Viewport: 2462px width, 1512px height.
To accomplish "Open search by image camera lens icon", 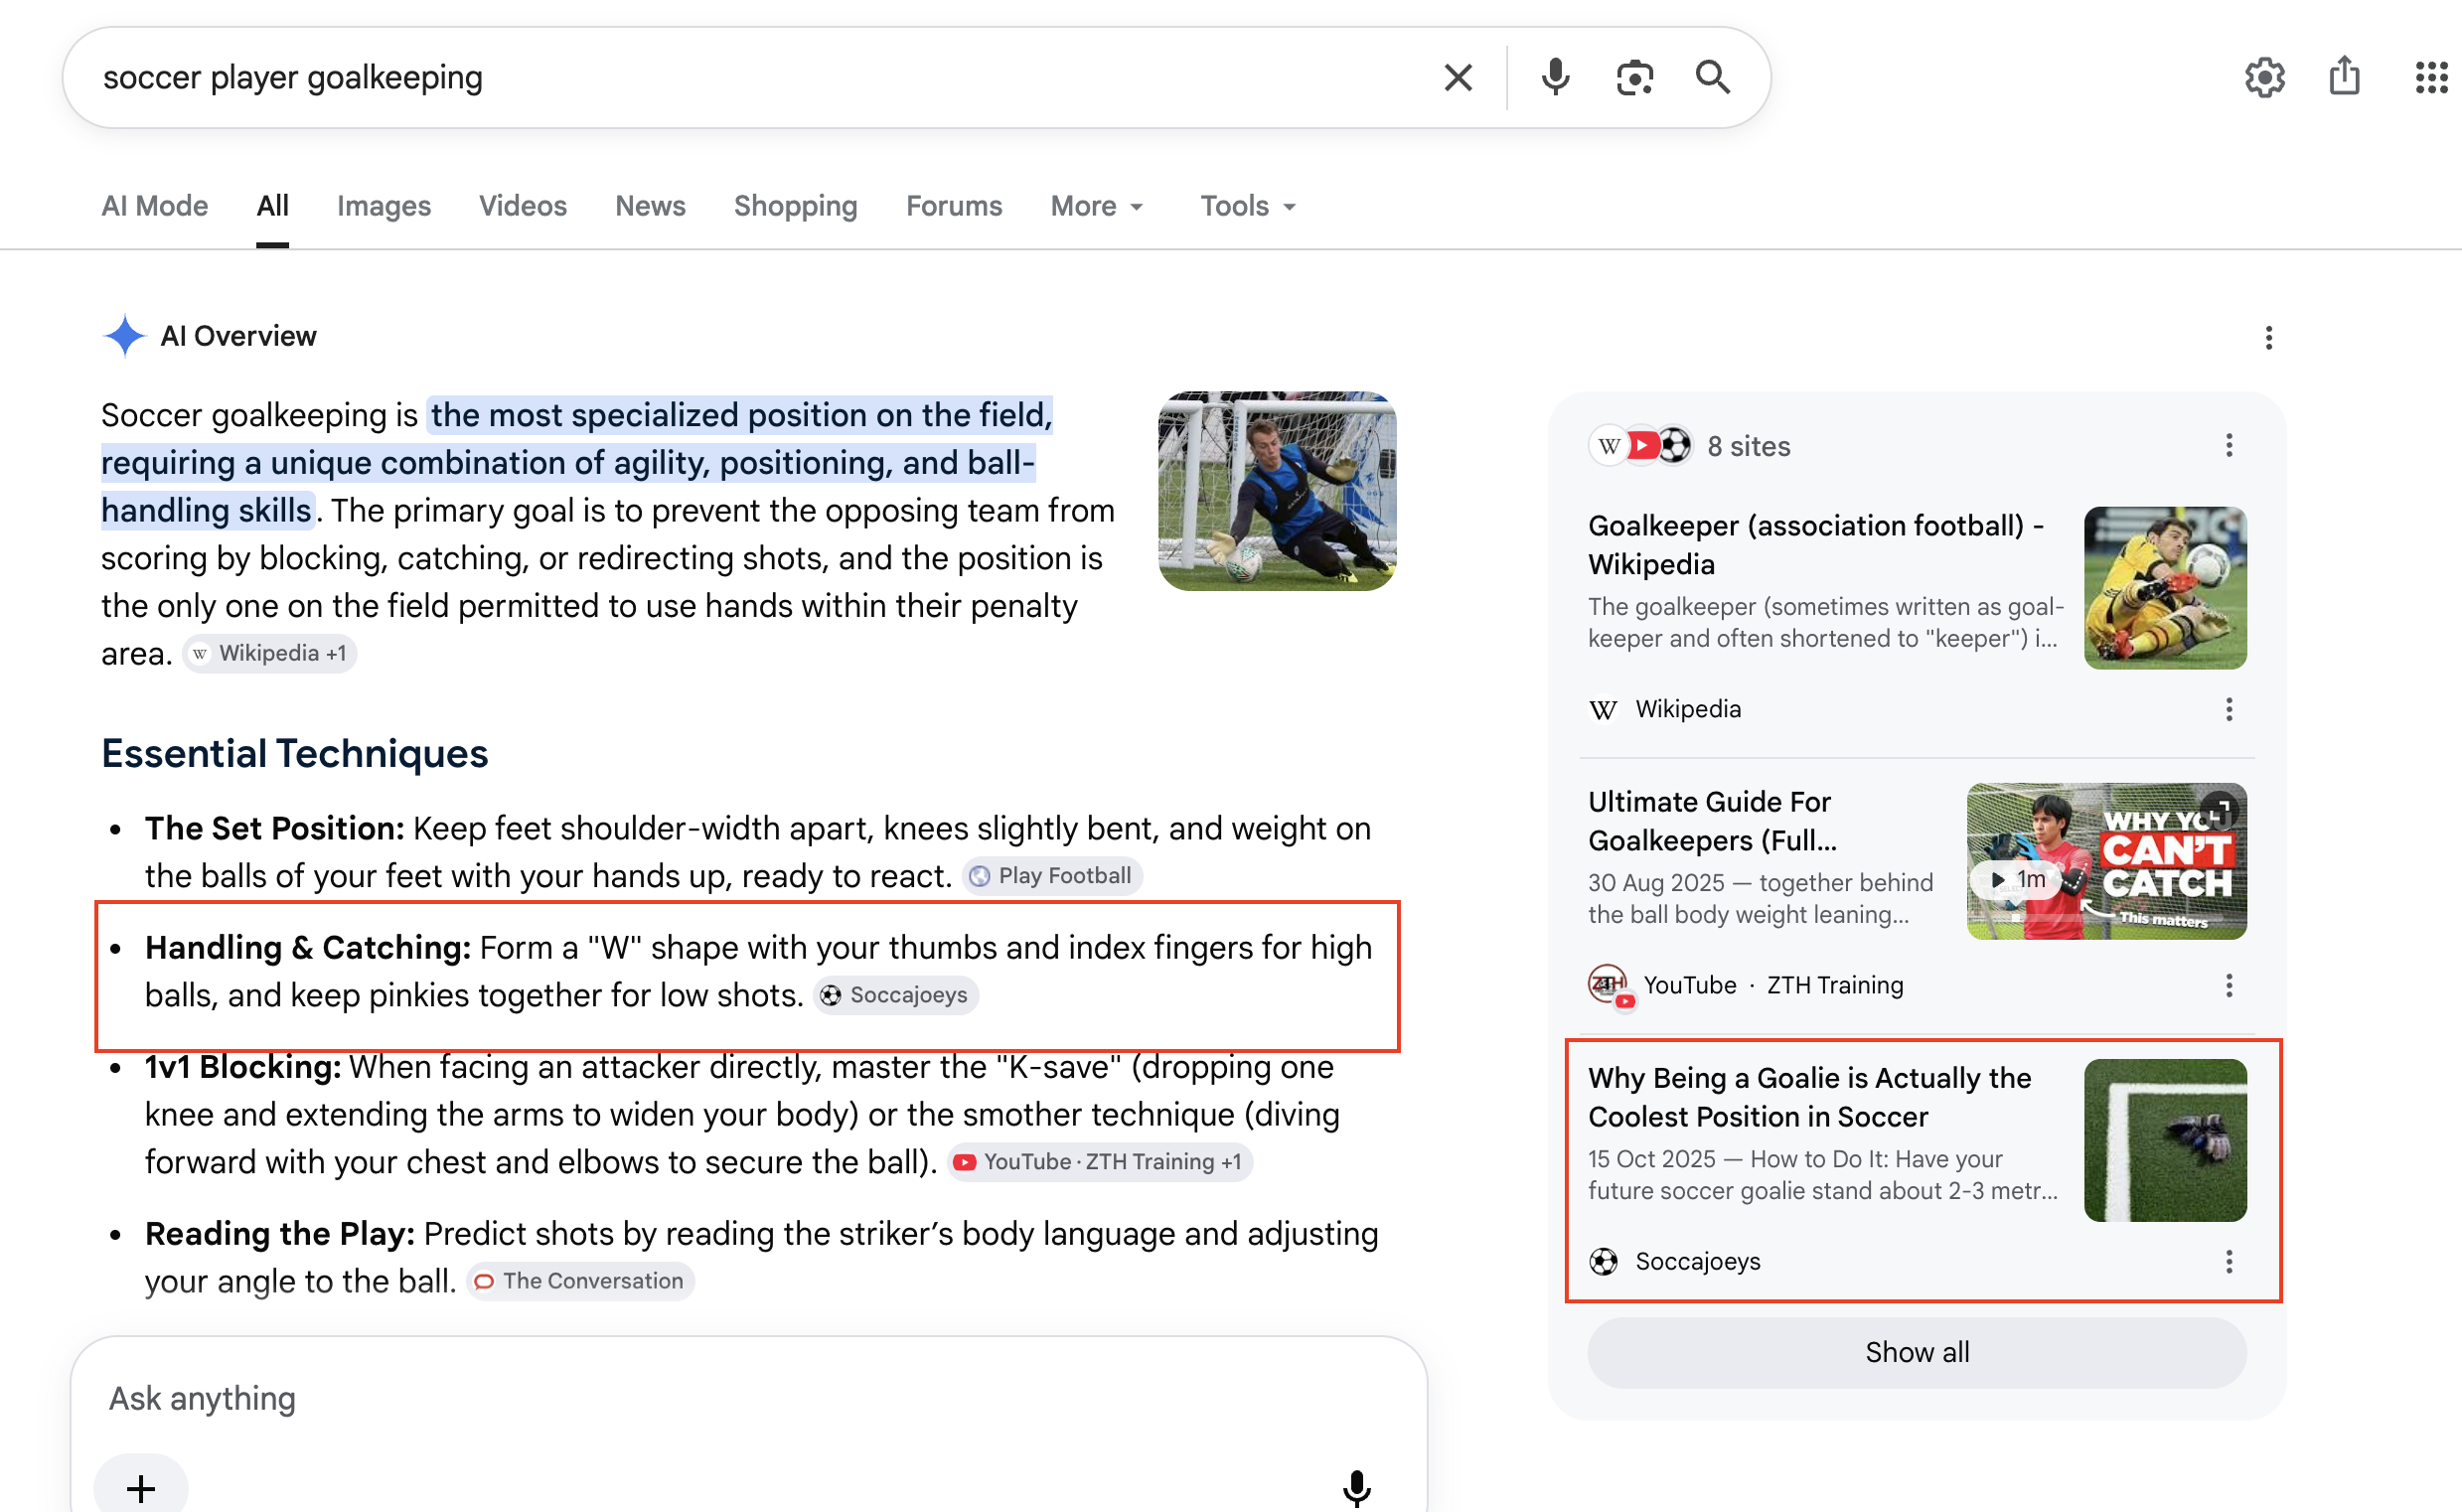I will click(1634, 77).
